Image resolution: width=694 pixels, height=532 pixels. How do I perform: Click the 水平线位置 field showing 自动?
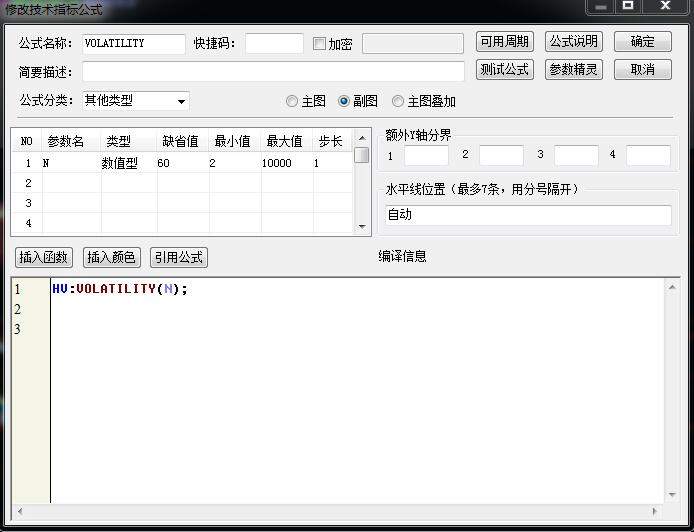[528, 215]
